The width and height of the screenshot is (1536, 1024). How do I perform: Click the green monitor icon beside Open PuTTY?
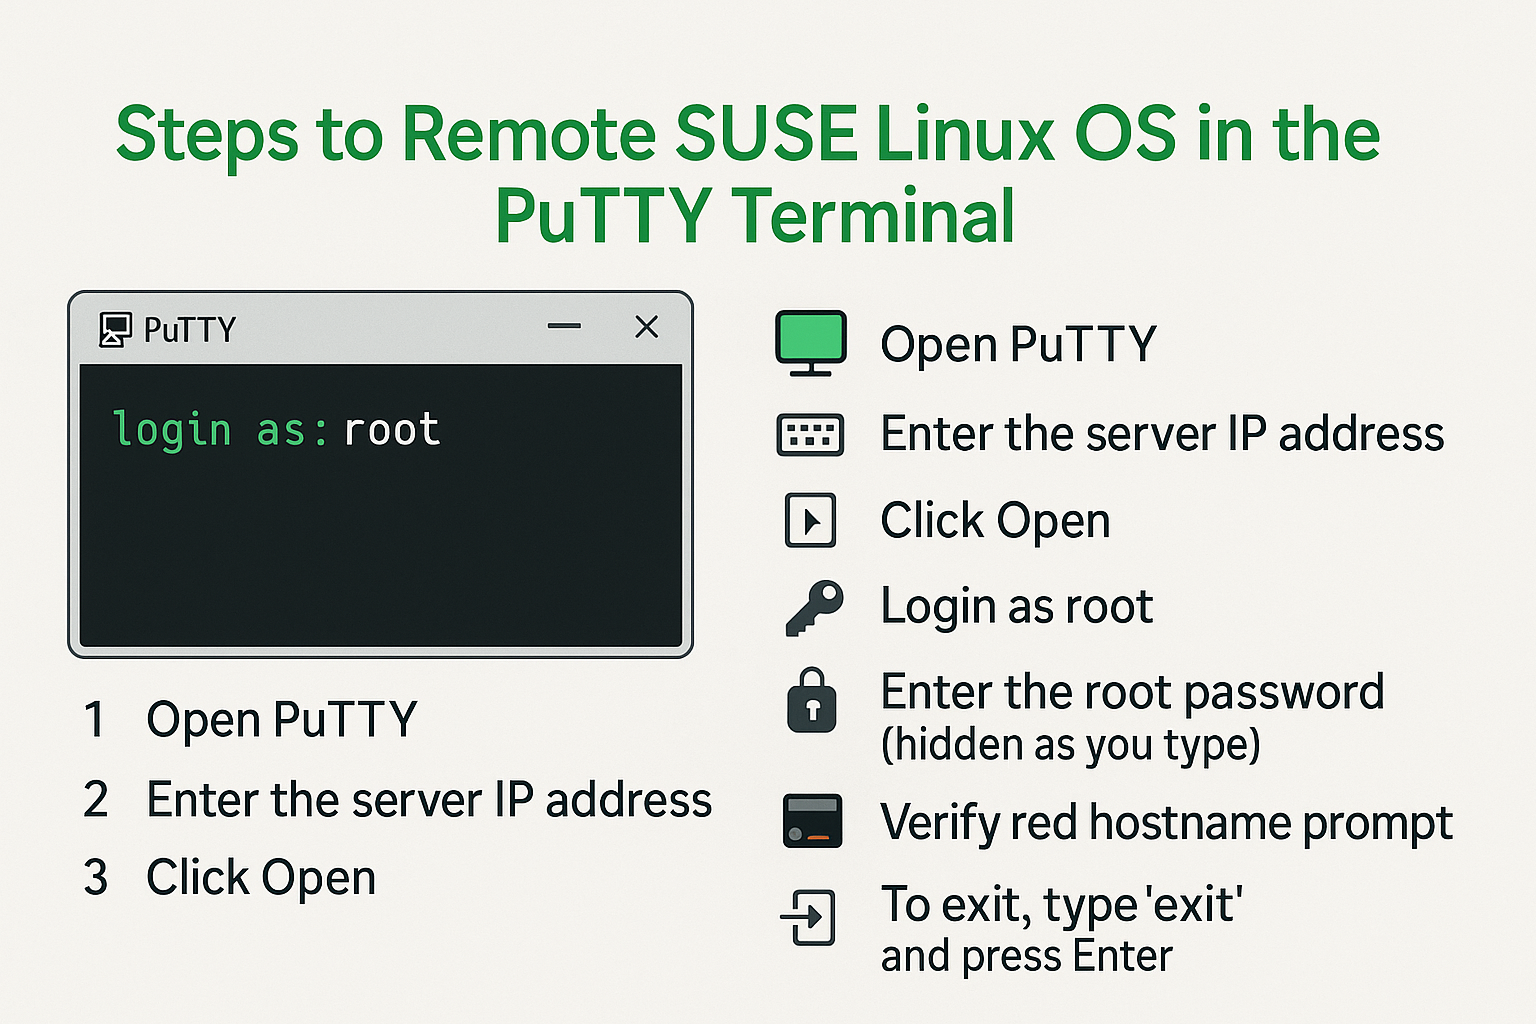(x=811, y=341)
